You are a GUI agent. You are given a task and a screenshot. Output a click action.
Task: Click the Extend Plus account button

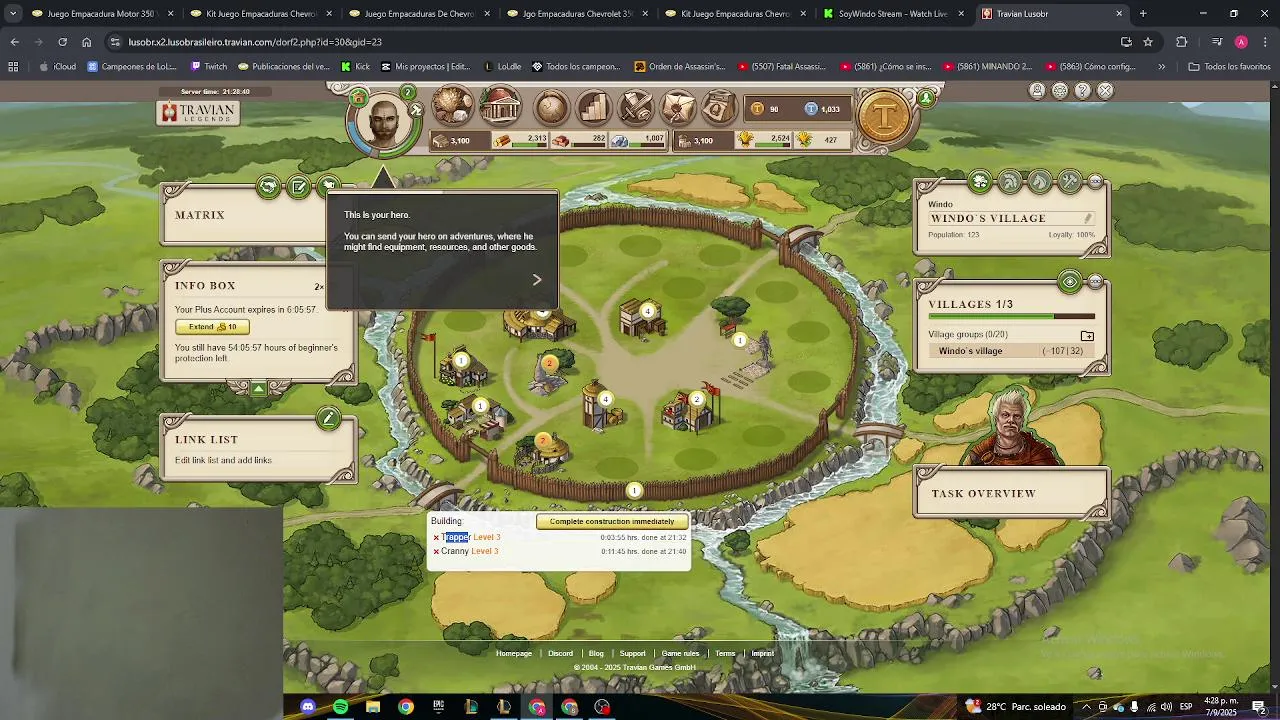point(212,327)
